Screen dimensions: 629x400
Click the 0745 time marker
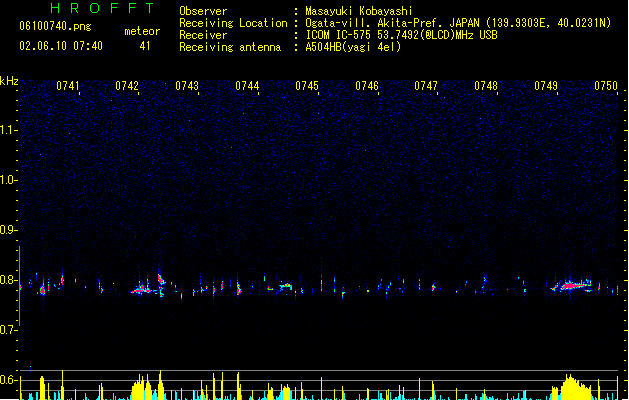[x=307, y=86]
